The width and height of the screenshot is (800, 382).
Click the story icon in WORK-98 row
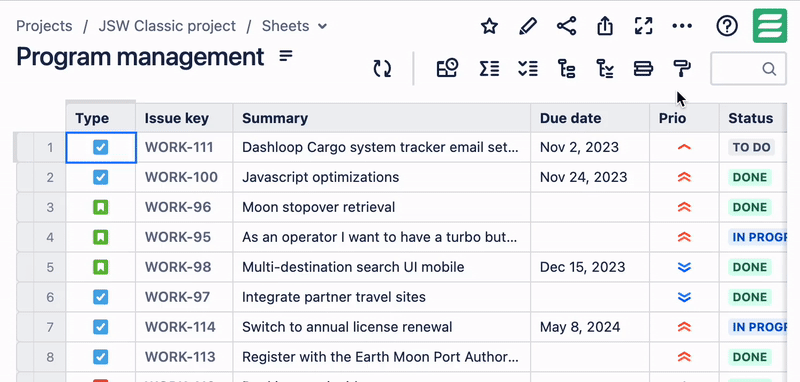point(101,267)
